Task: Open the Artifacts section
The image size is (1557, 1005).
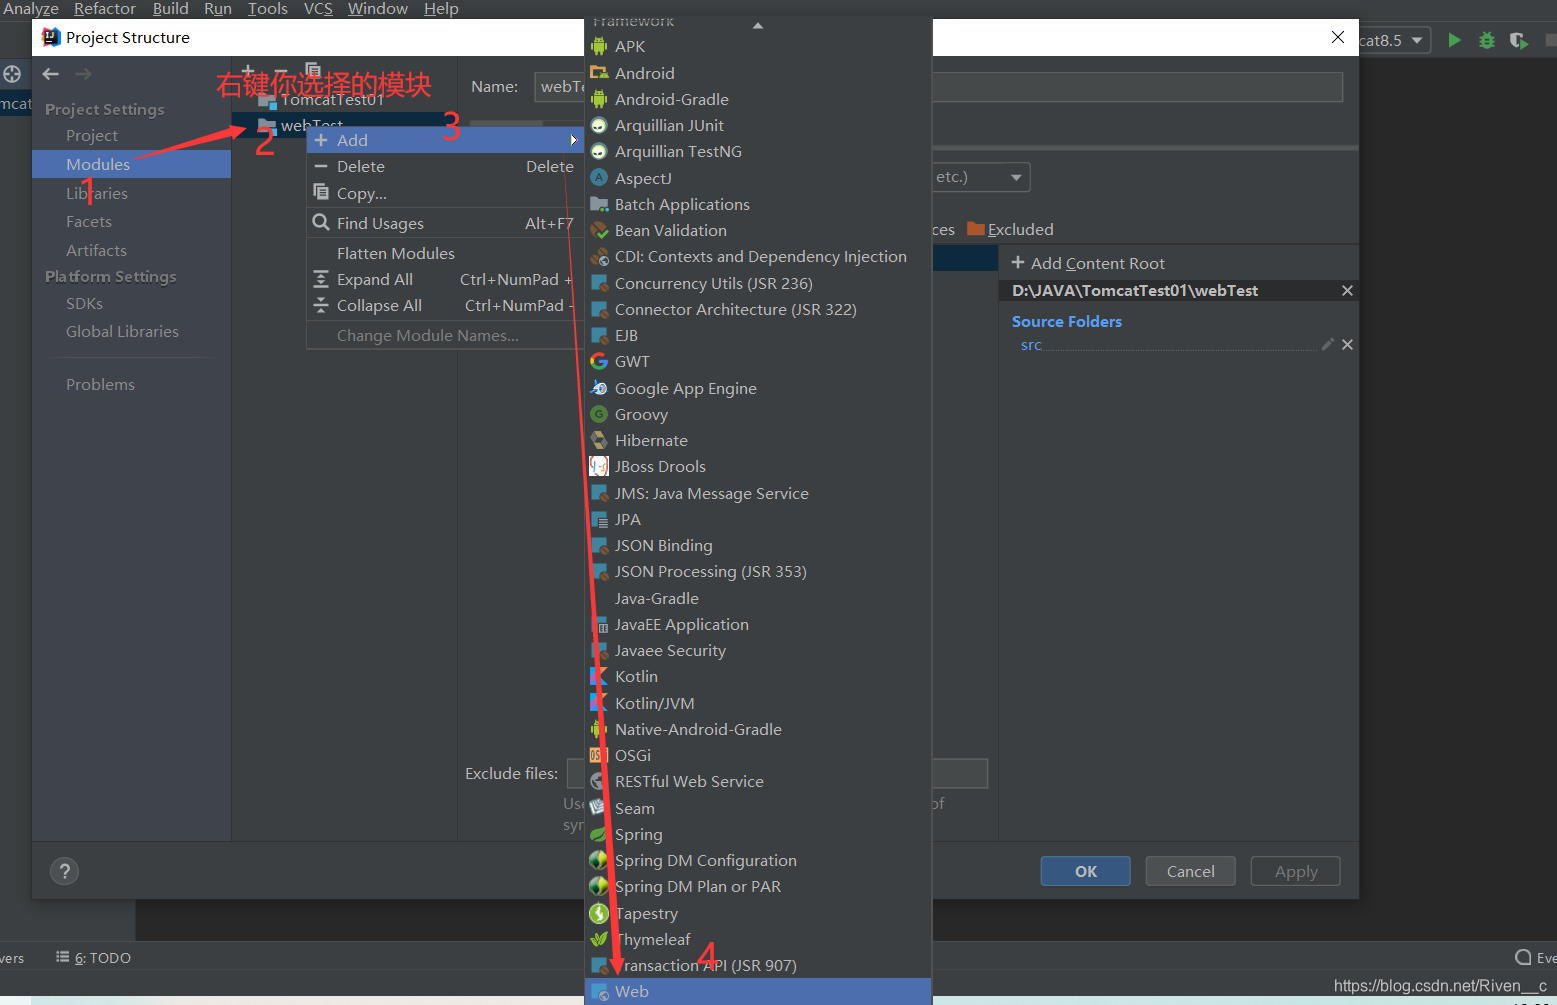Action: (x=96, y=250)
